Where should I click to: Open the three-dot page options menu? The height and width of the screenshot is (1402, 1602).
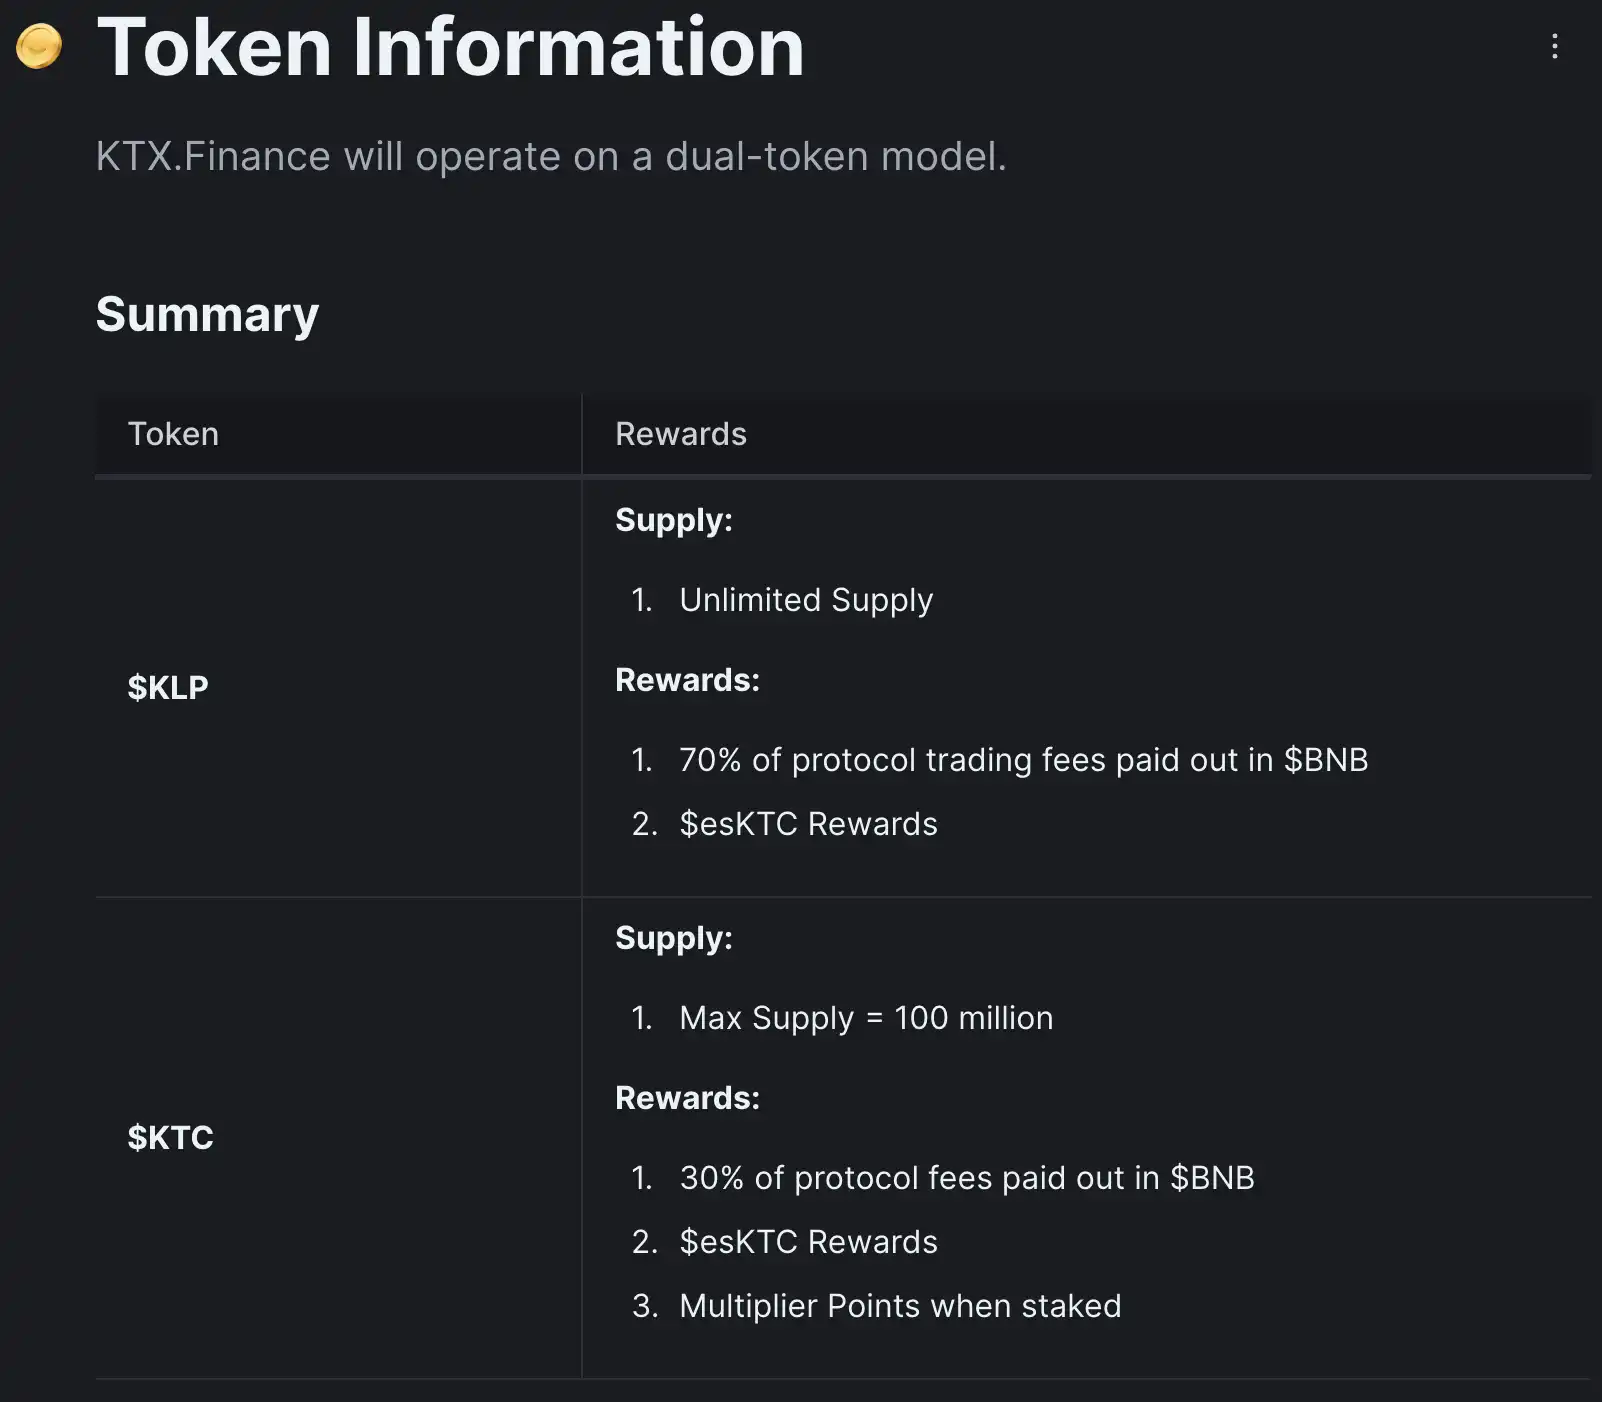pos(1554,46)
